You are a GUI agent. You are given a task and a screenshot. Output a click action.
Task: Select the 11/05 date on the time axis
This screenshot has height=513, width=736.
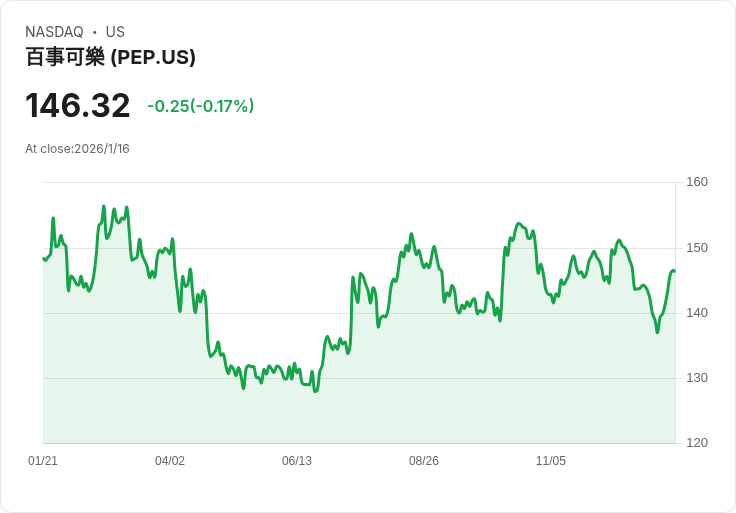coord(551,461)
